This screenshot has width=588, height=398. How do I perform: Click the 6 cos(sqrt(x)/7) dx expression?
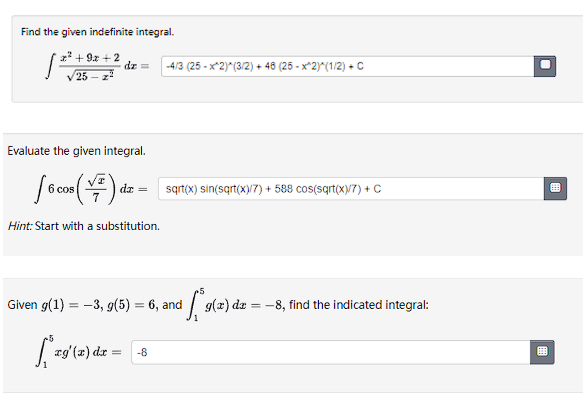click(x=91, y=189)
